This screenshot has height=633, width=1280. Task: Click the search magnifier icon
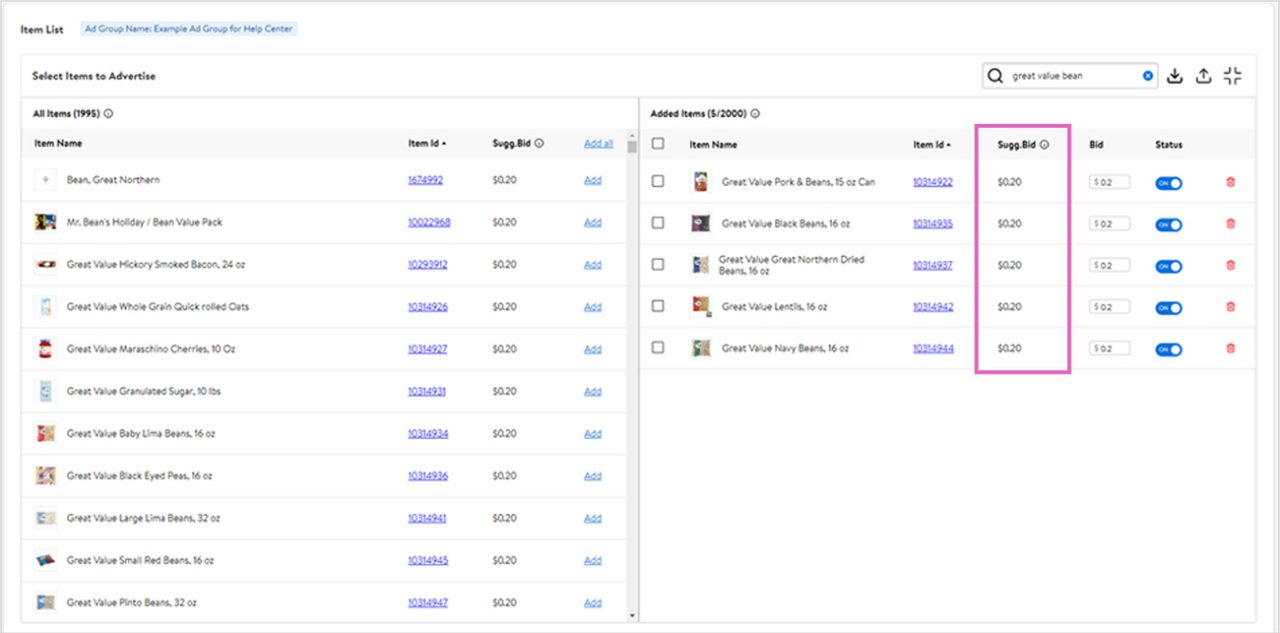995,75
